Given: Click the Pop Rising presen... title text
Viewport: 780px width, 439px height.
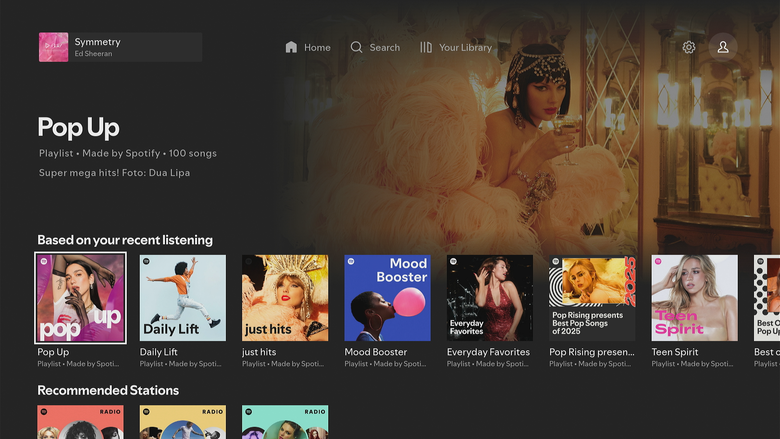Looking at the screenshot, I should [592, 352].
